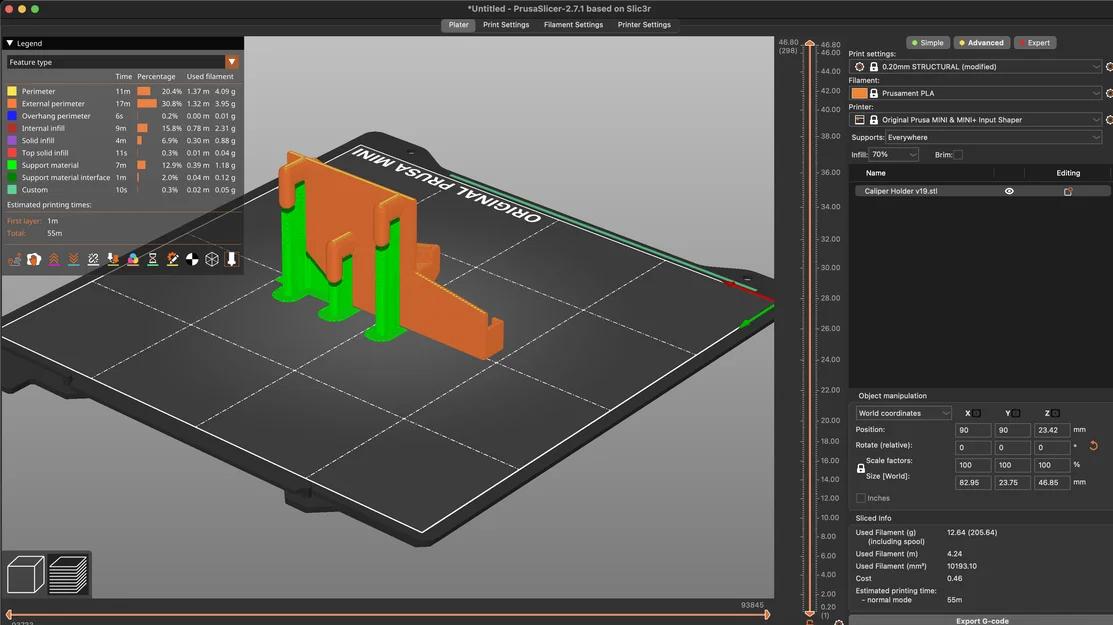Open the Filament preset dropdown
The image size is (1113, 625).
(x=976, y=93)
